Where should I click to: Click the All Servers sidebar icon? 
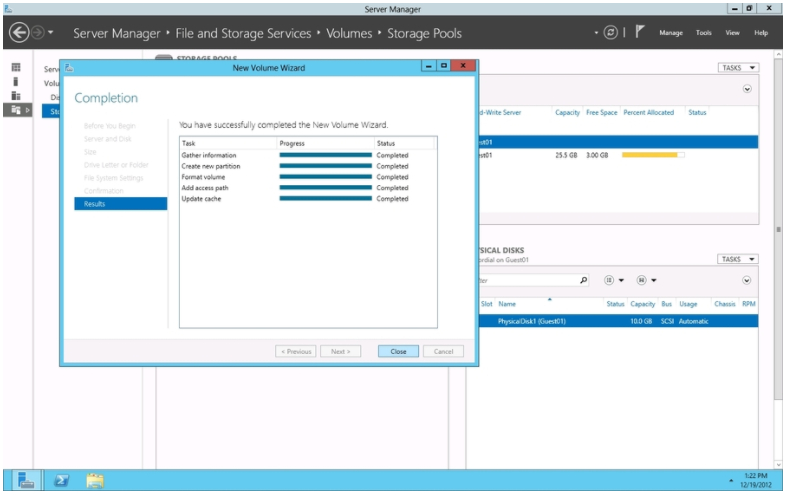coord(16,95)
